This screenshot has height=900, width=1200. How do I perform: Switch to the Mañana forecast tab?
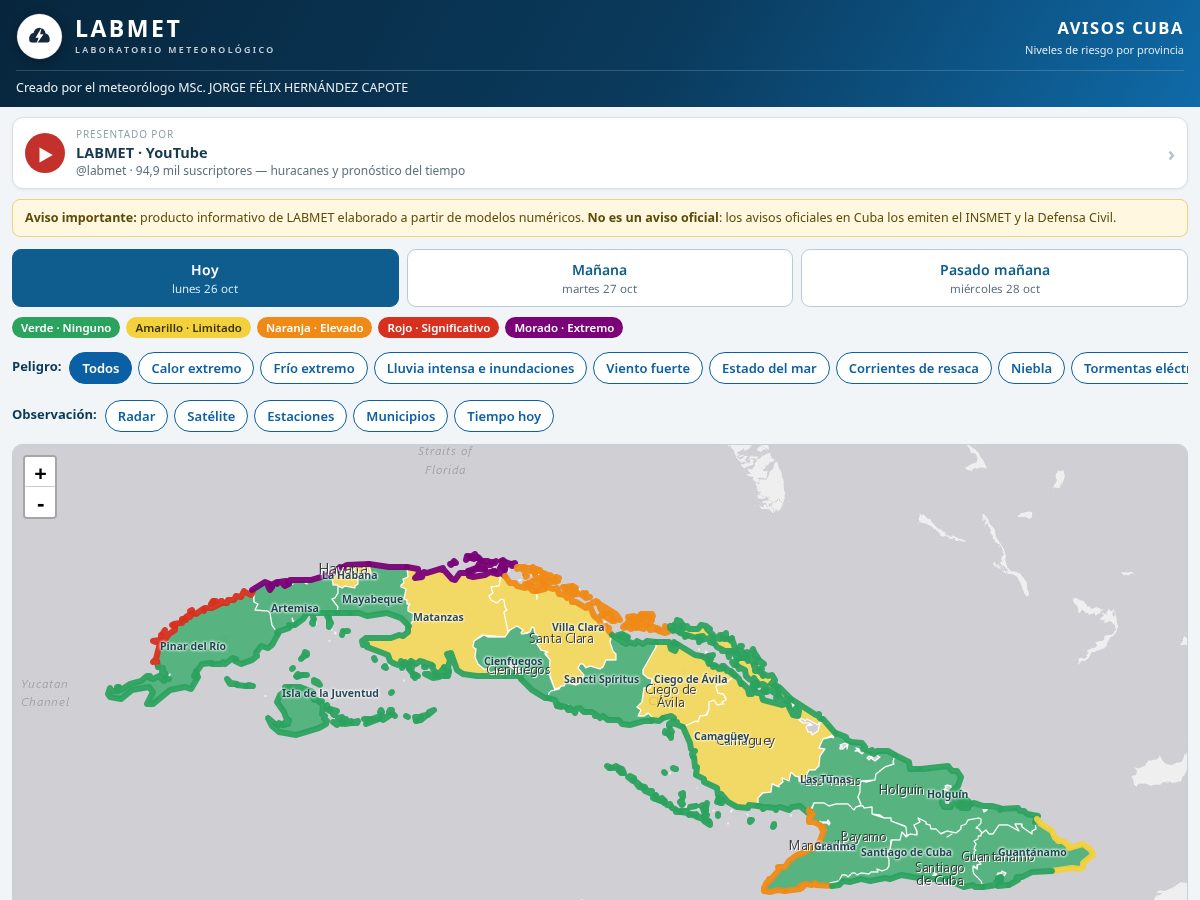click(600, 278)
